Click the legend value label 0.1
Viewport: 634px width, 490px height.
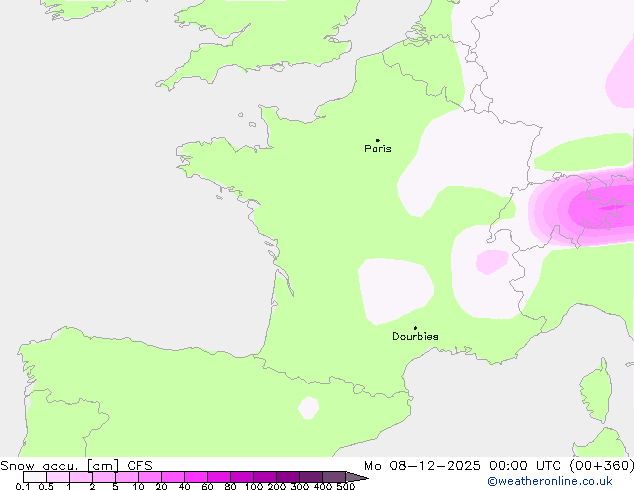click(x=23, y=486)
